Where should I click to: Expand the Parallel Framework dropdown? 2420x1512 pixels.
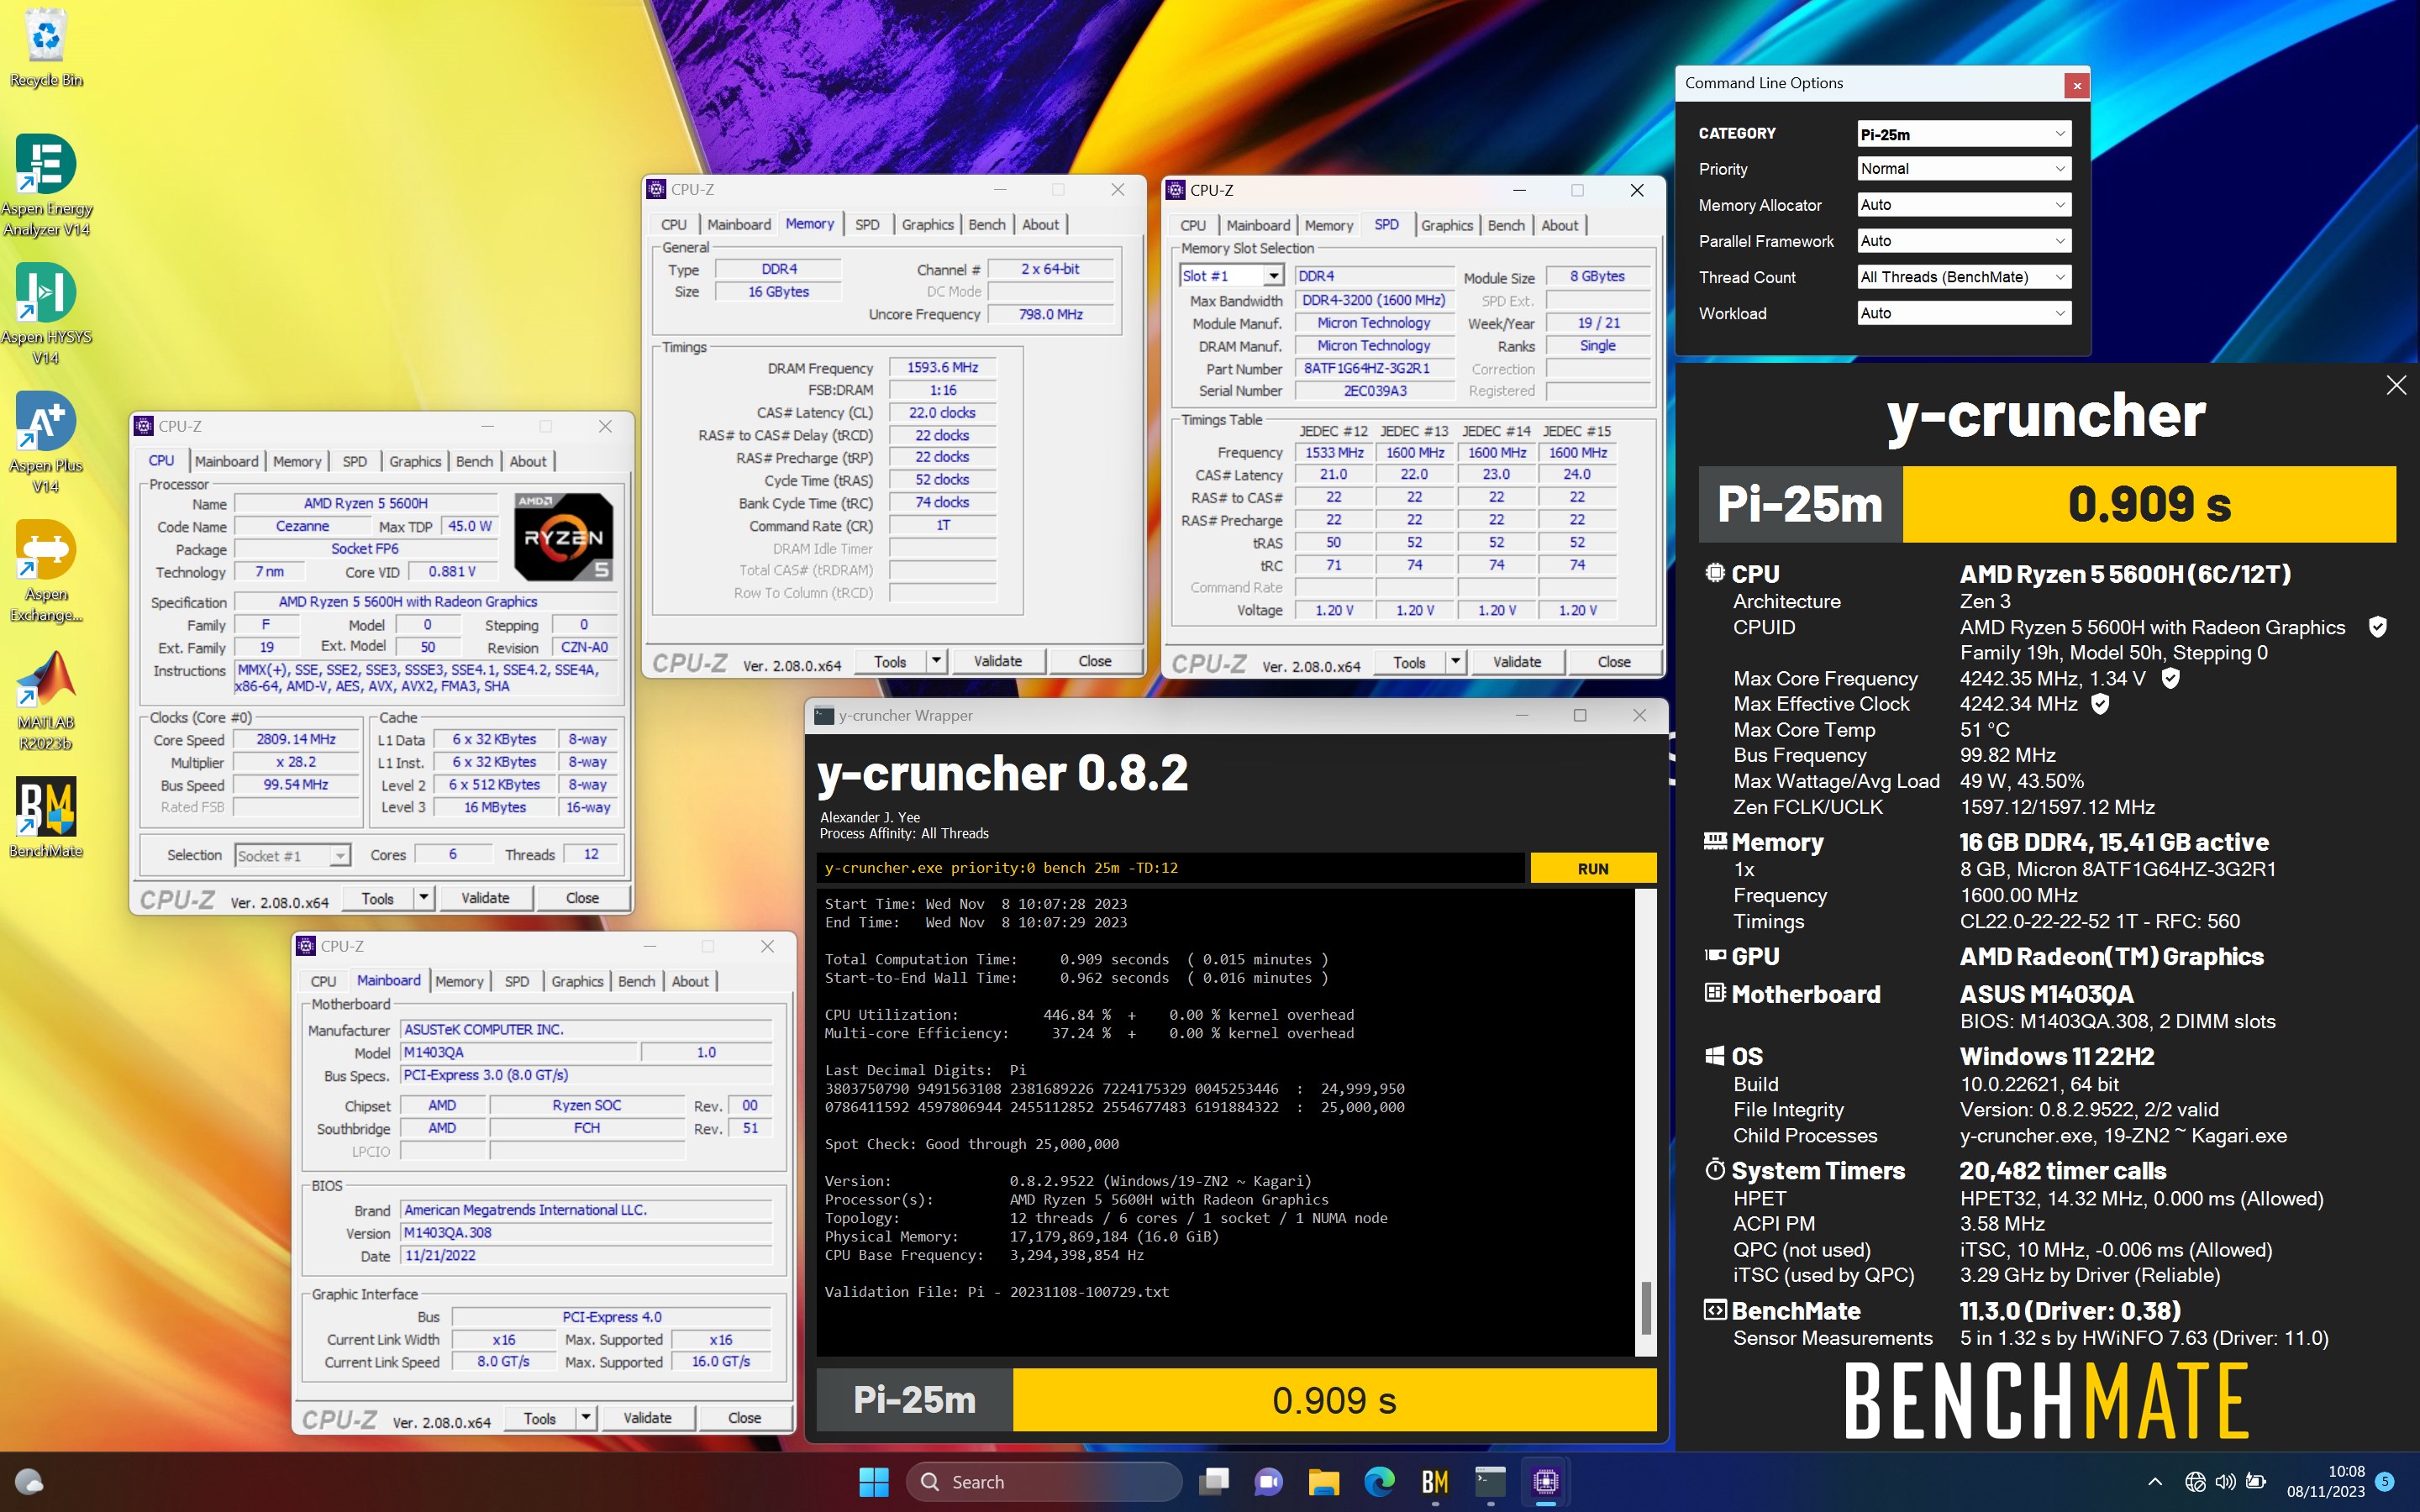coord(1963,241)
